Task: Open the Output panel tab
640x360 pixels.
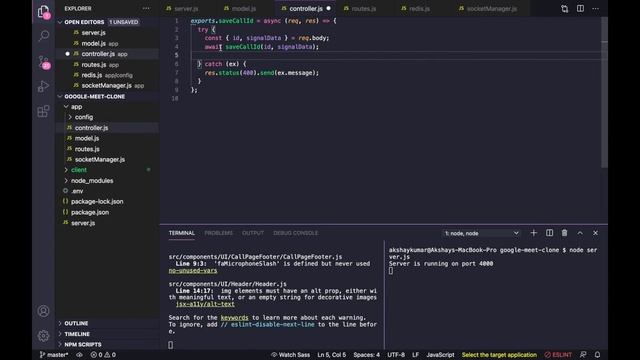Action: click(253, 233)
